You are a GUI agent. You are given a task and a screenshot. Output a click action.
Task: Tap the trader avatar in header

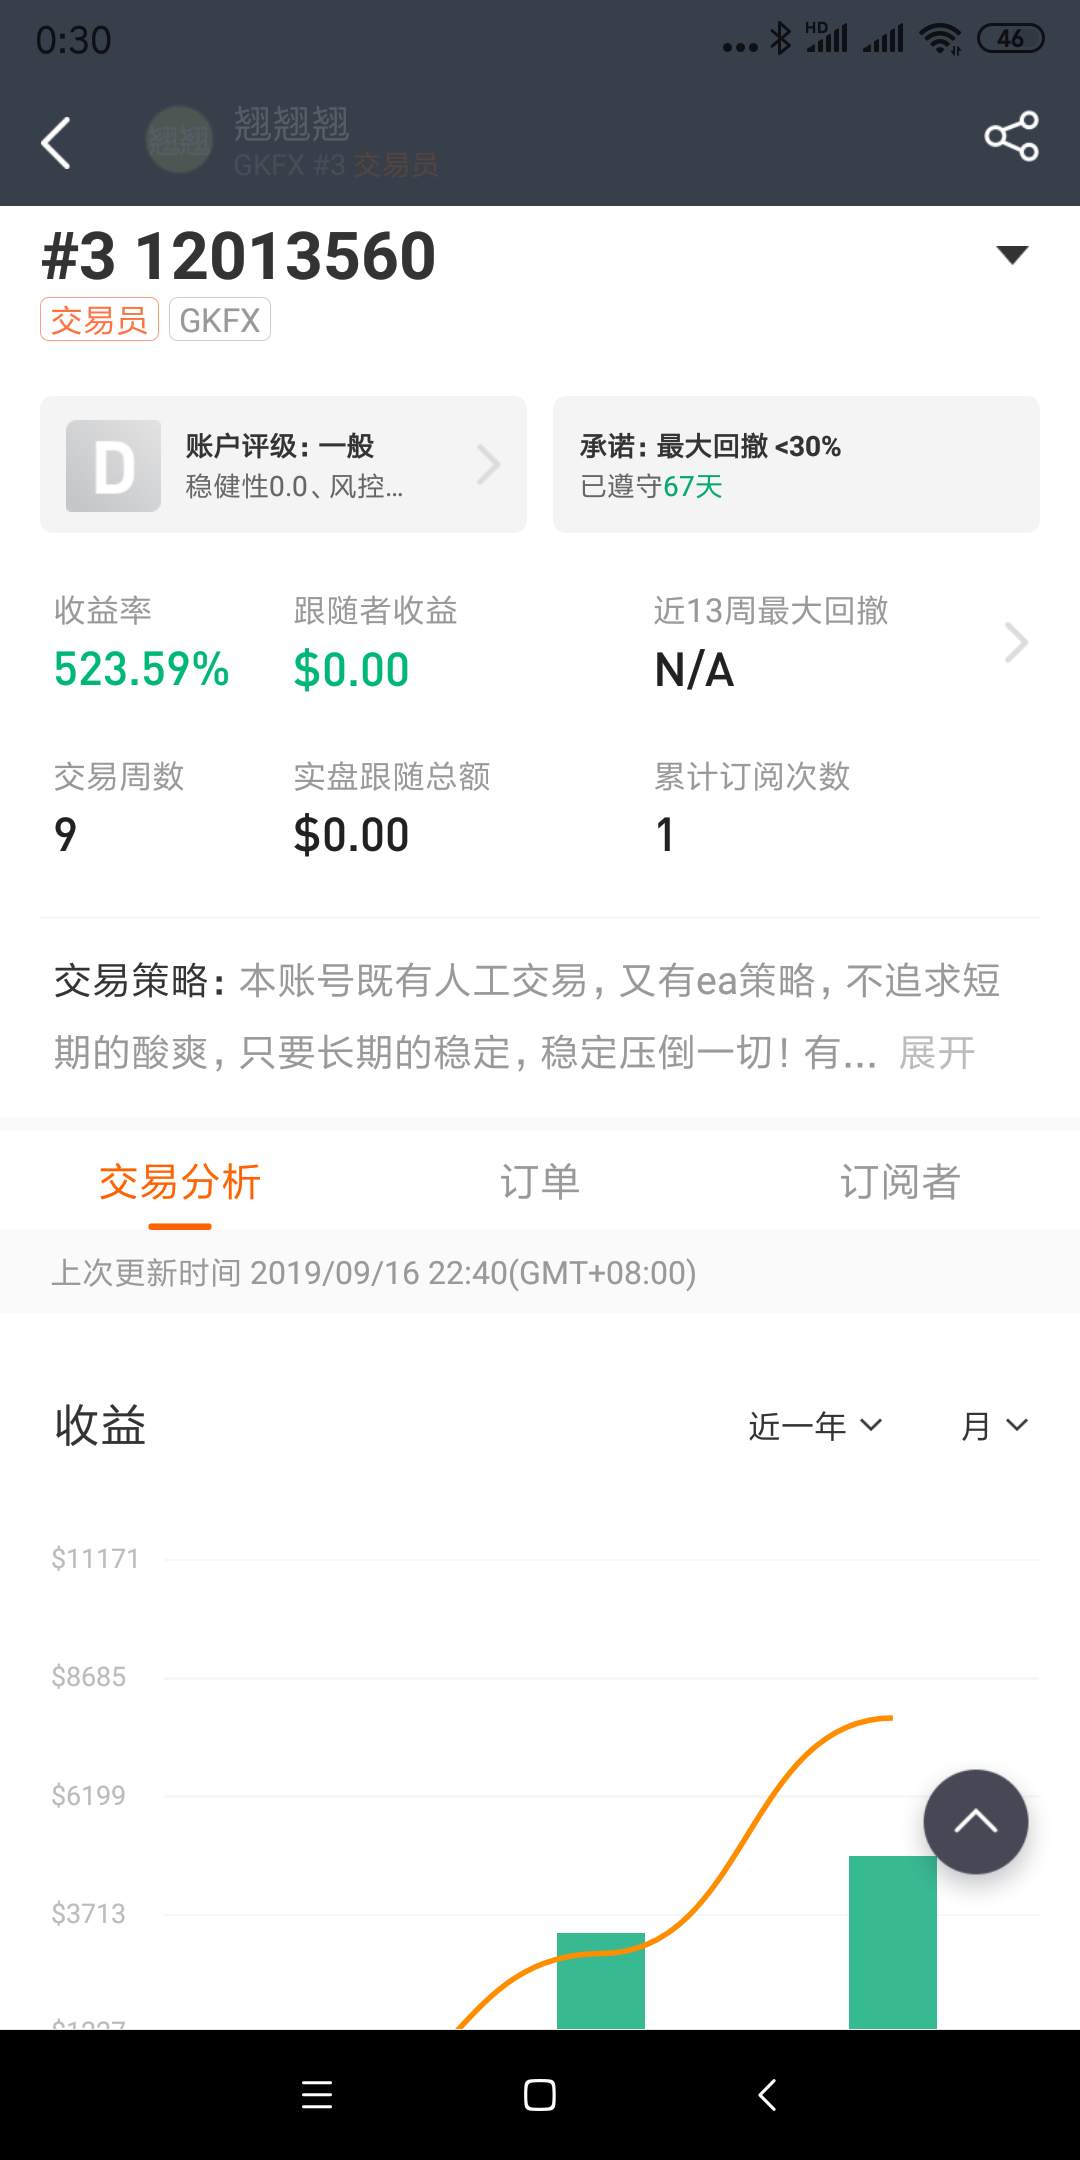[179, 140]
